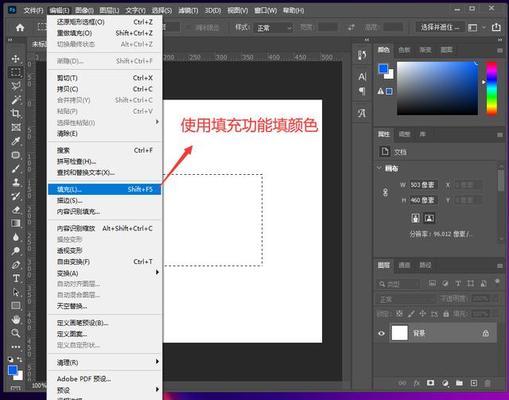Open the Paragraph panel icon
Screen dimensions: 509x400
point(362,91)
